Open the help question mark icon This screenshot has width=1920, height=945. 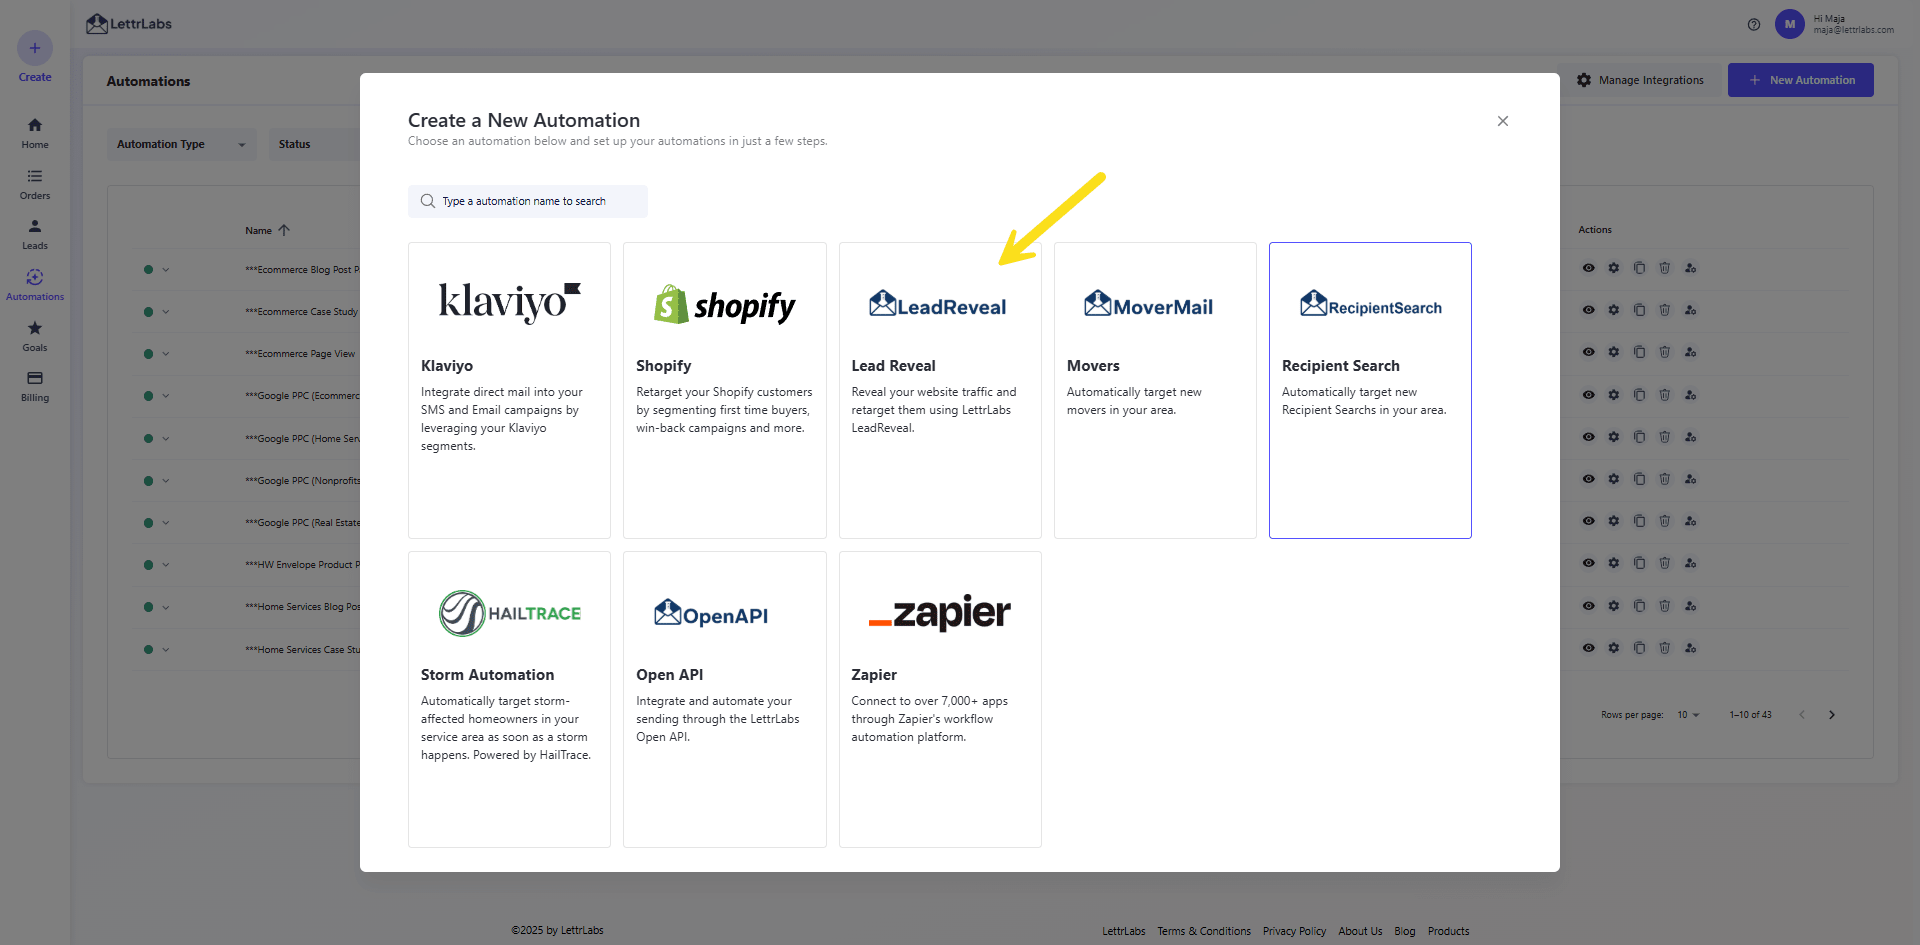pos(1754,25)
